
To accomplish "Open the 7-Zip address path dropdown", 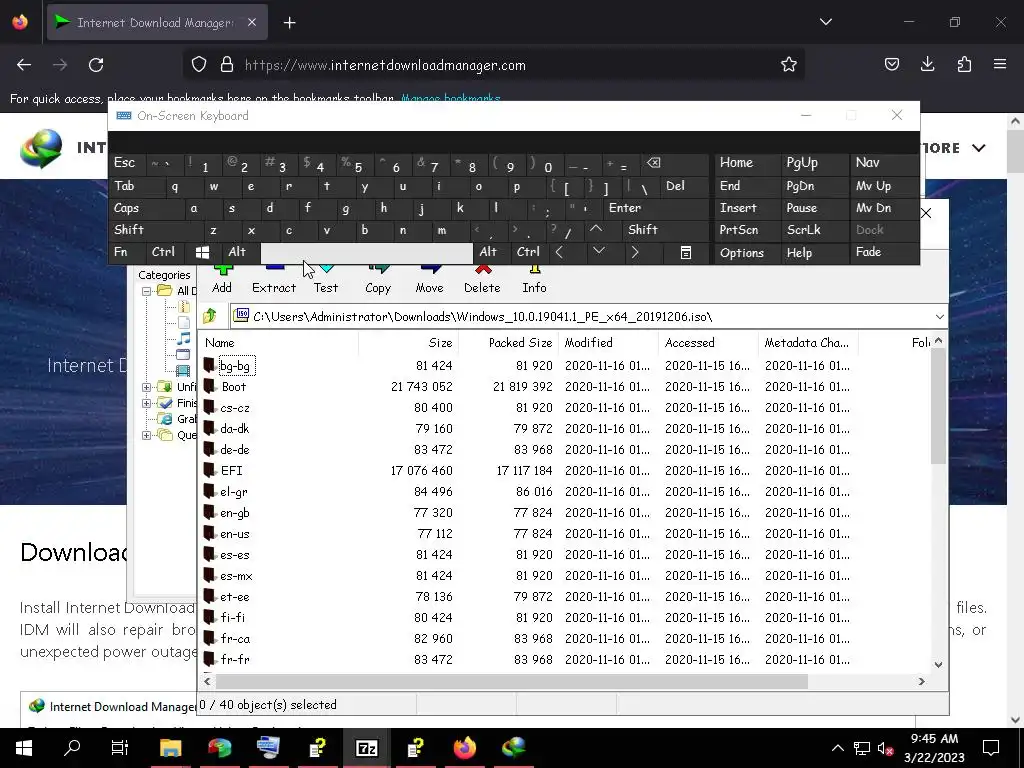I will point(939,317).
